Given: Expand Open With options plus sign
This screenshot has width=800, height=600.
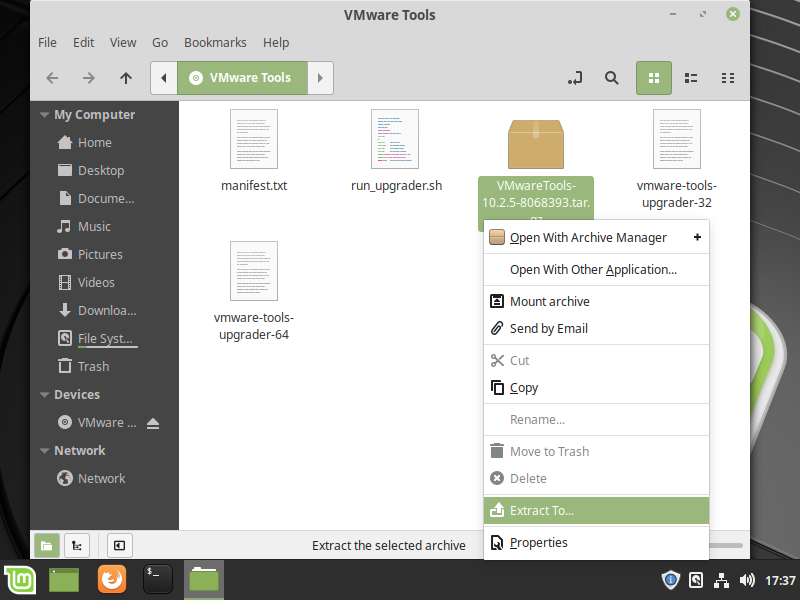Looking at the screenshot, I should point(697,237).
